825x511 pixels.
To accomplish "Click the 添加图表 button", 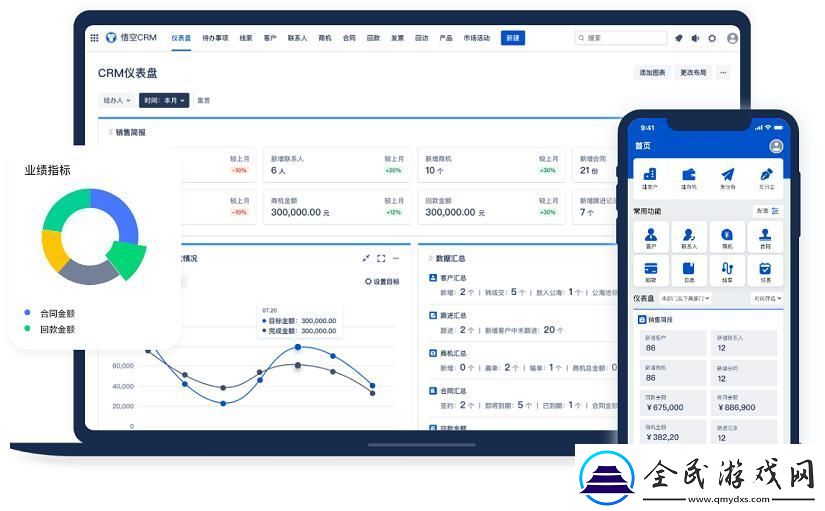I will (x=652, y=73).
